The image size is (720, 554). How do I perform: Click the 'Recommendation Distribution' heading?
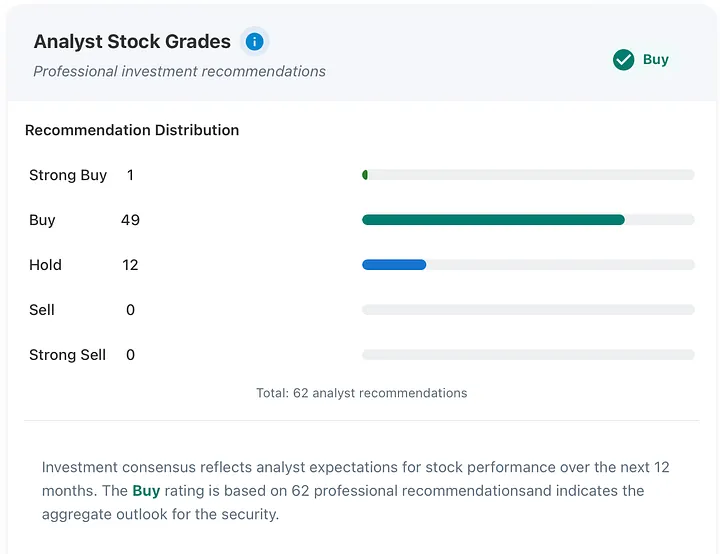132,130
